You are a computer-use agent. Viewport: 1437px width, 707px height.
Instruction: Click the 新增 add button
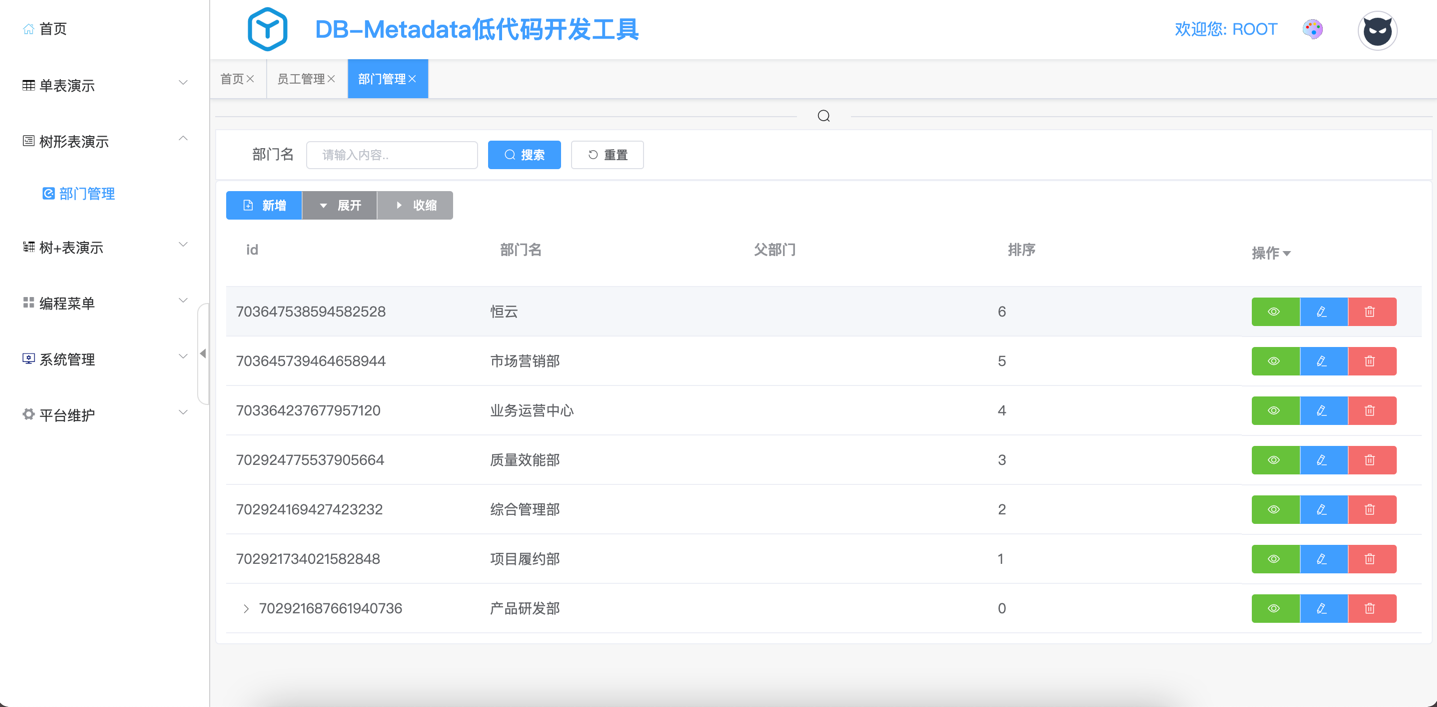264,205
